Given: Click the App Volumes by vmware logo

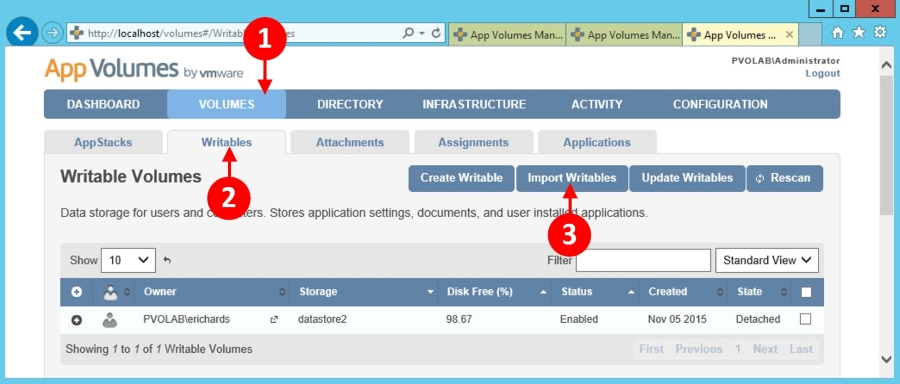Looking at the screenshot, I should pos(144,69).
